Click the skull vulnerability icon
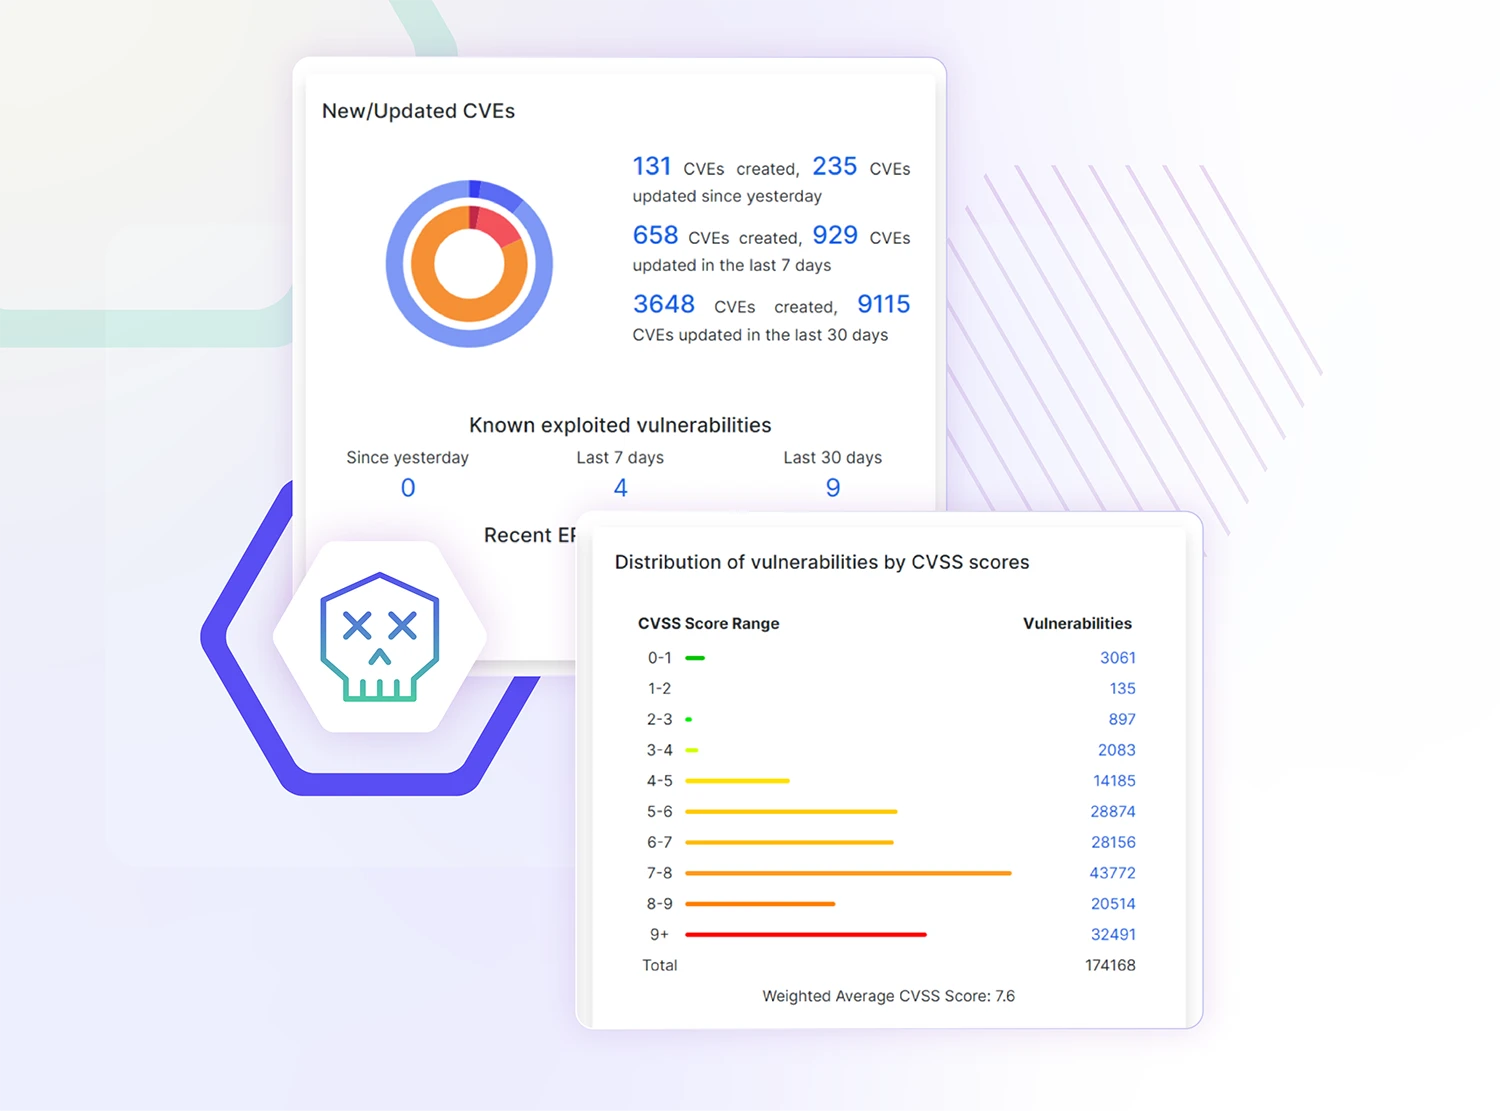Viewport: 1500px width, 1111px height. (380, 637)
